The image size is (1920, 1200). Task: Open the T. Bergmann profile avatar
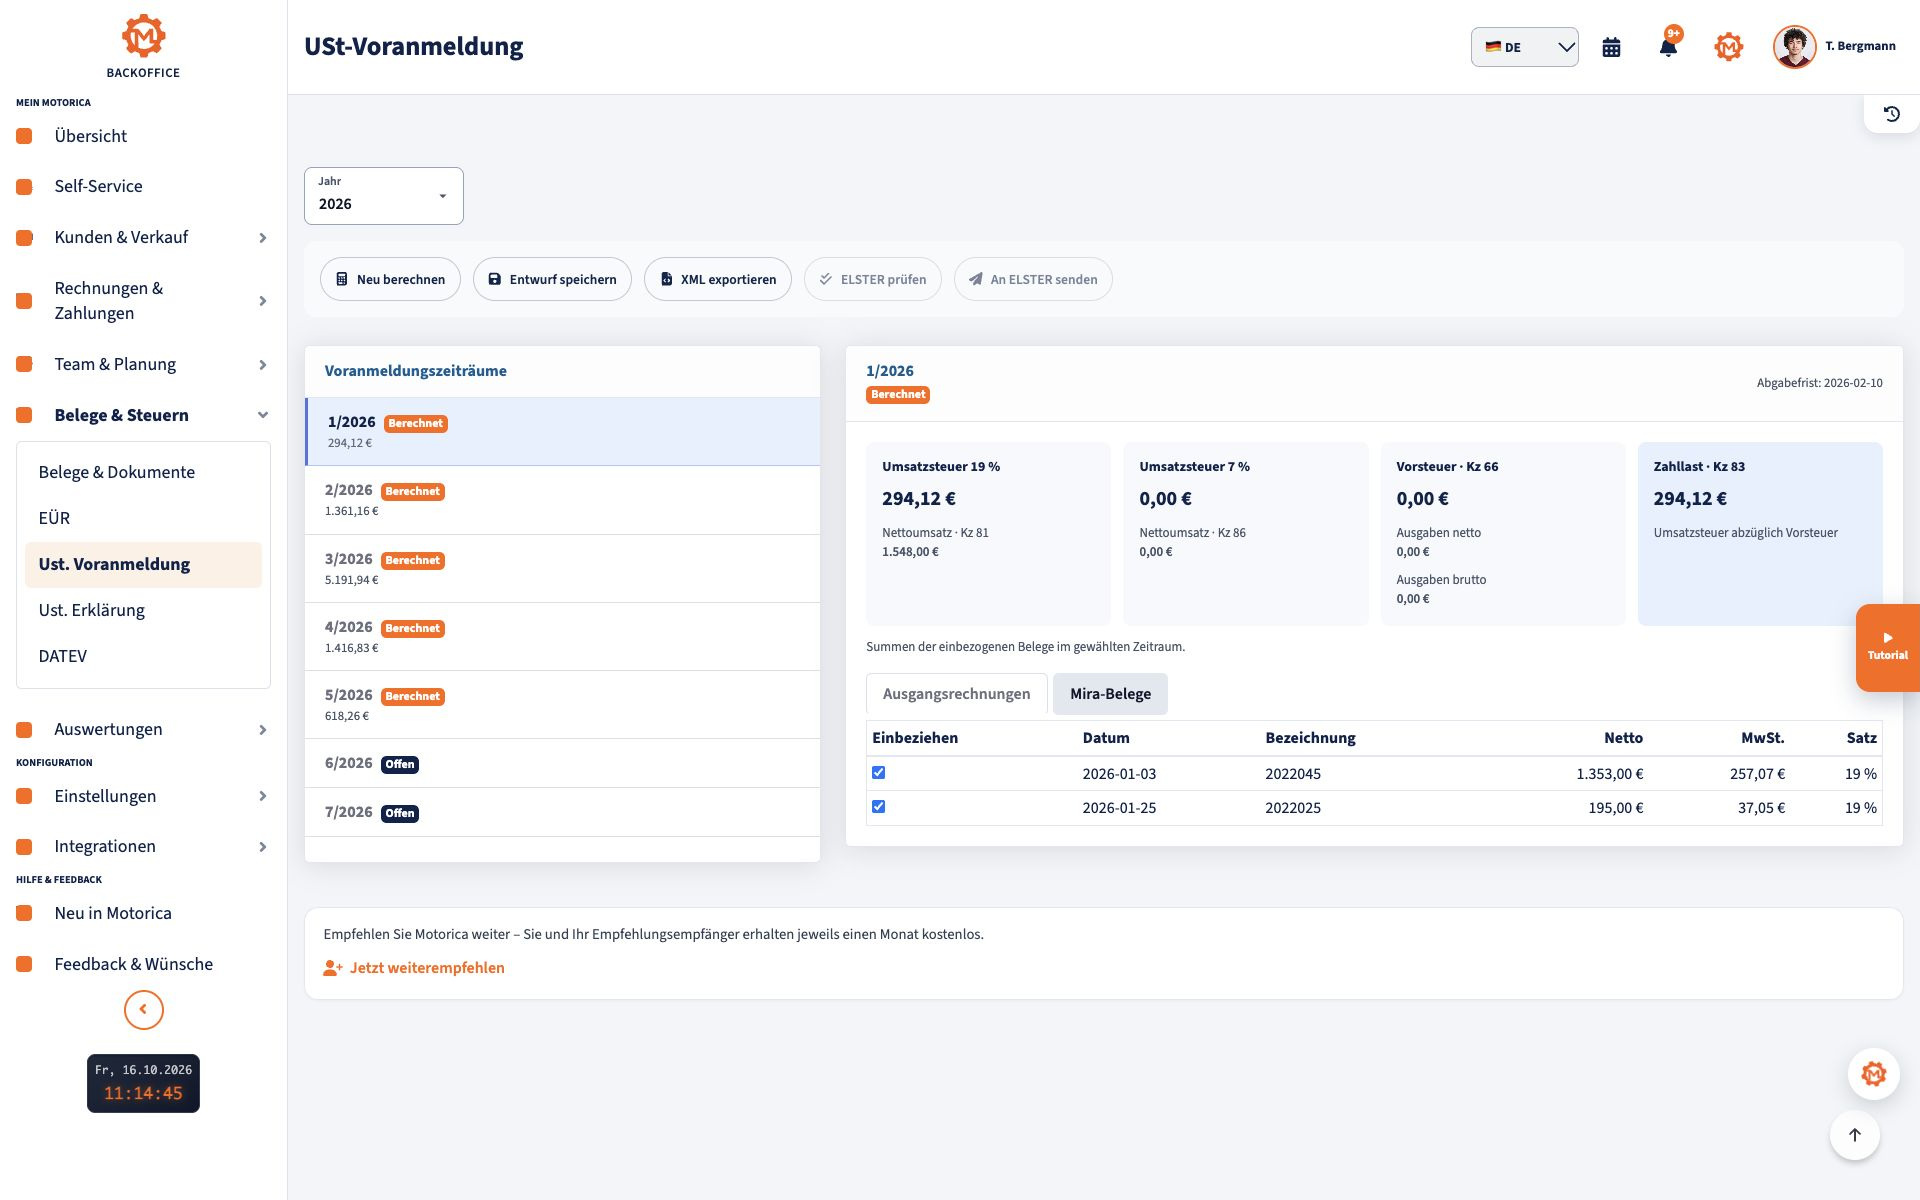point(1794,47)
